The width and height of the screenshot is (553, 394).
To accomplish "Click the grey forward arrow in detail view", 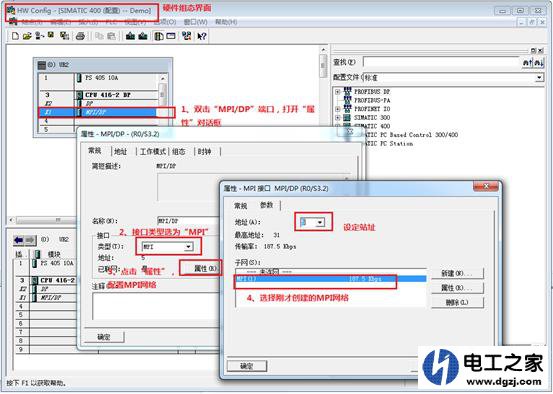I will click(x=30, y=240).
